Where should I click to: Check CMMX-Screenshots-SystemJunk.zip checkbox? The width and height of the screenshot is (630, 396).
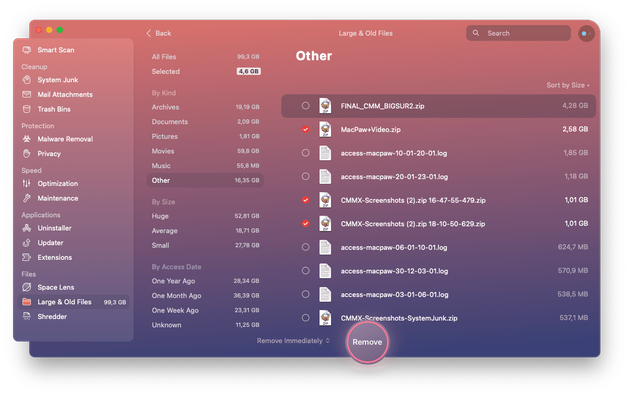click(306, 318)
